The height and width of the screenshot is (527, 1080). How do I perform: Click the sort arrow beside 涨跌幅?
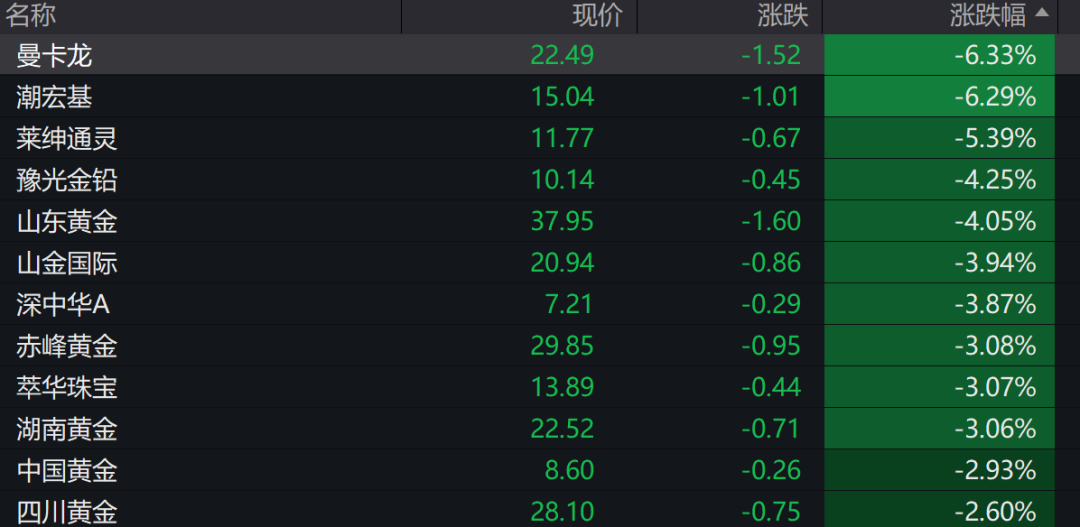1043,14
